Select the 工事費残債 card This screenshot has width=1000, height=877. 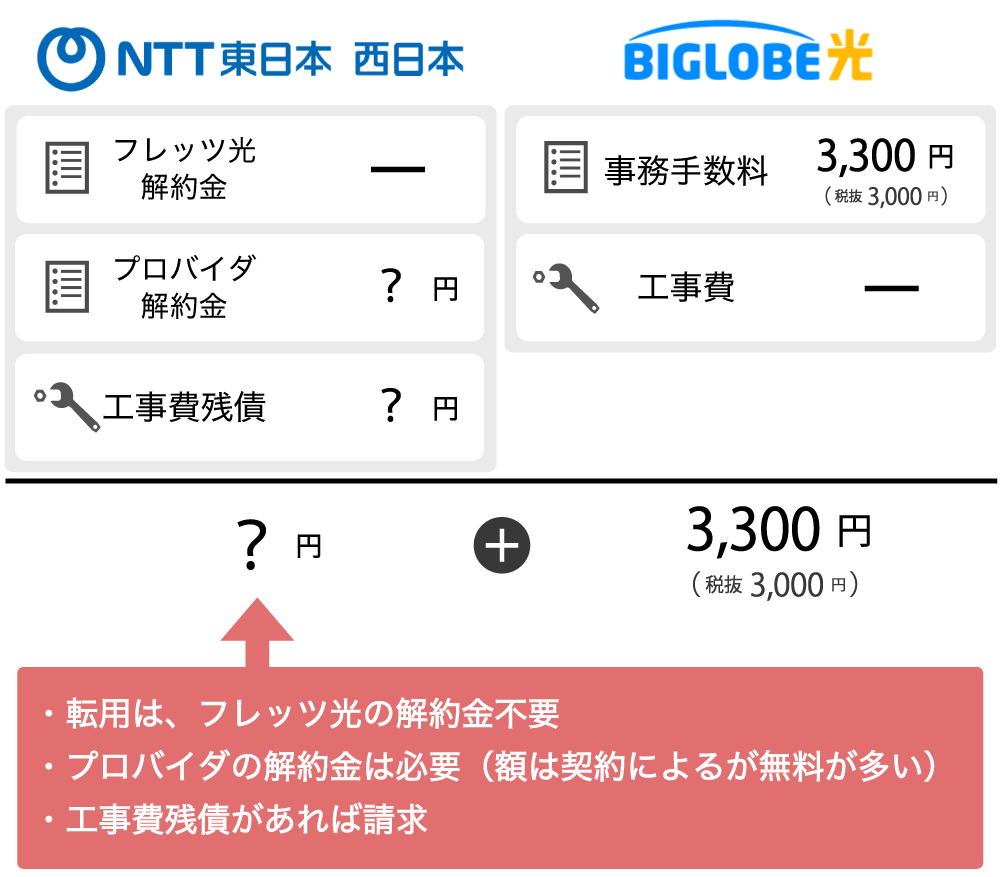point(250,407)
